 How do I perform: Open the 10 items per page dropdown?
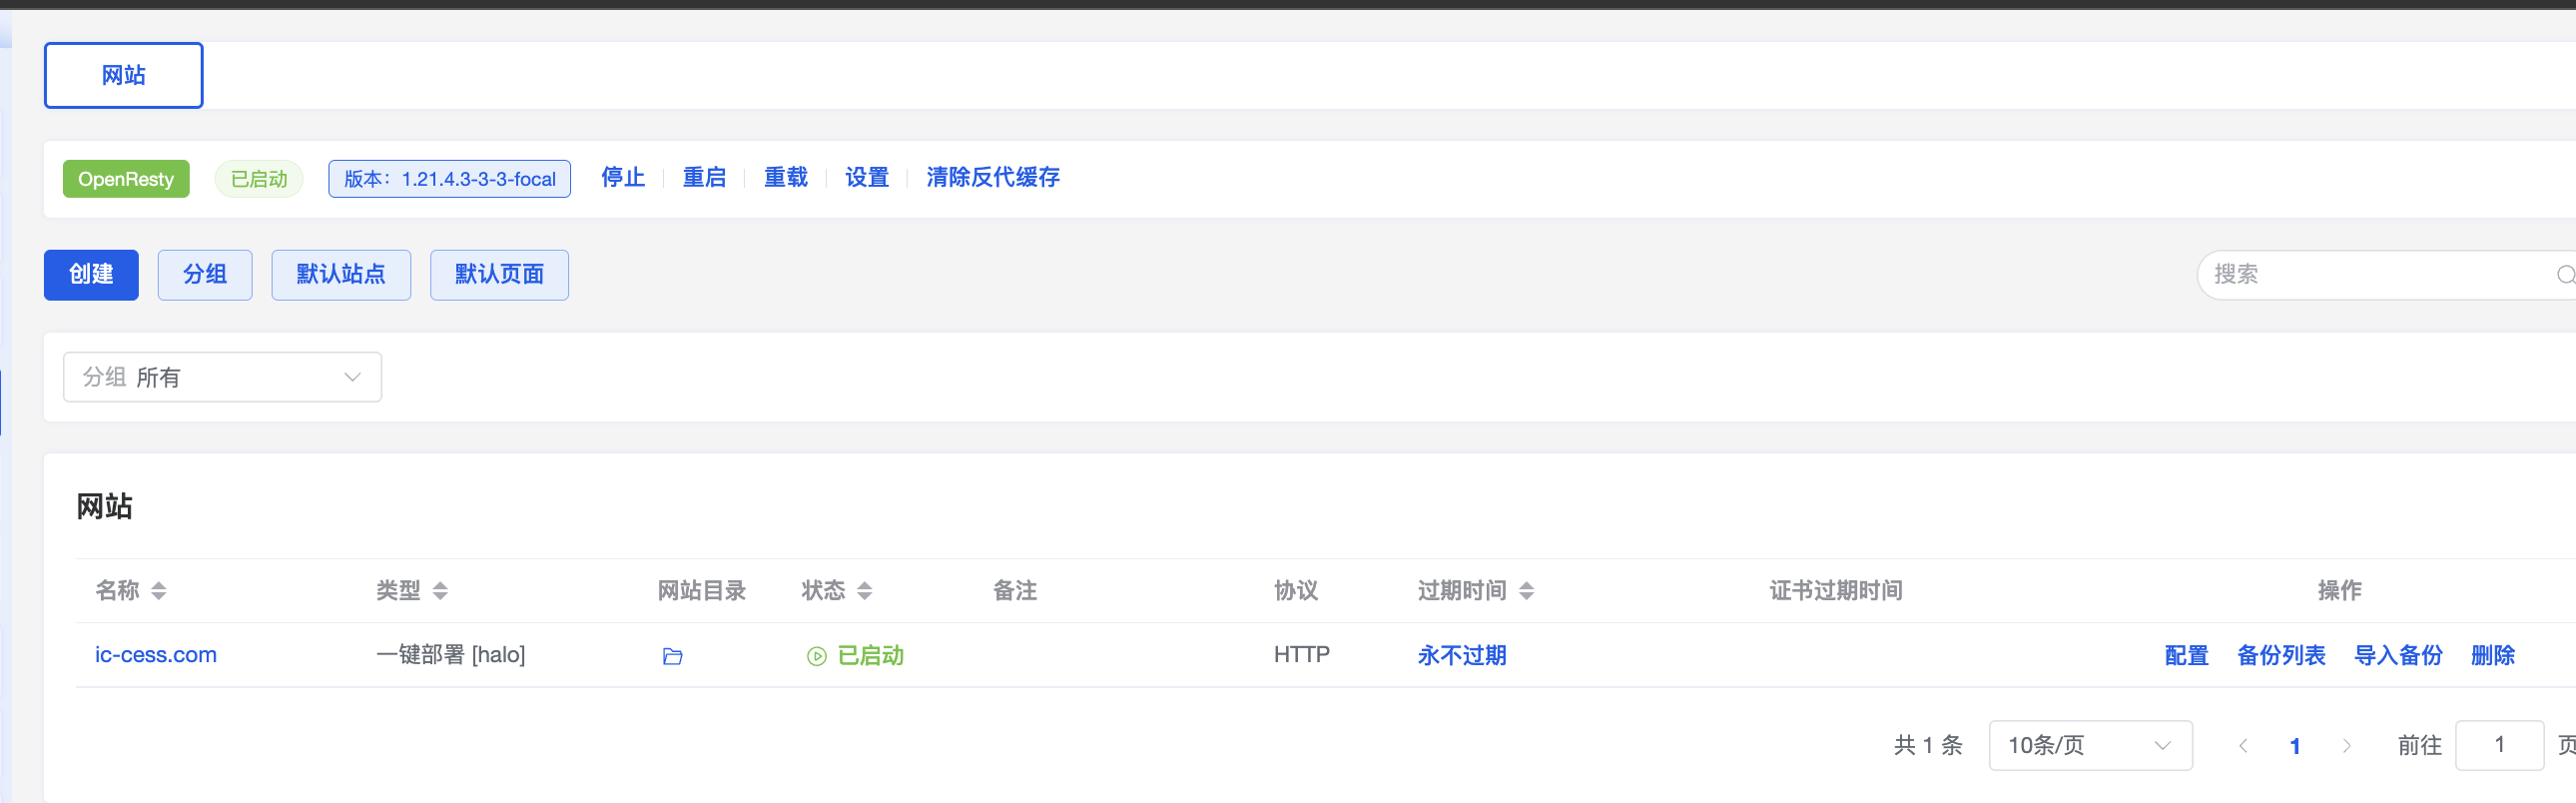2090,745
